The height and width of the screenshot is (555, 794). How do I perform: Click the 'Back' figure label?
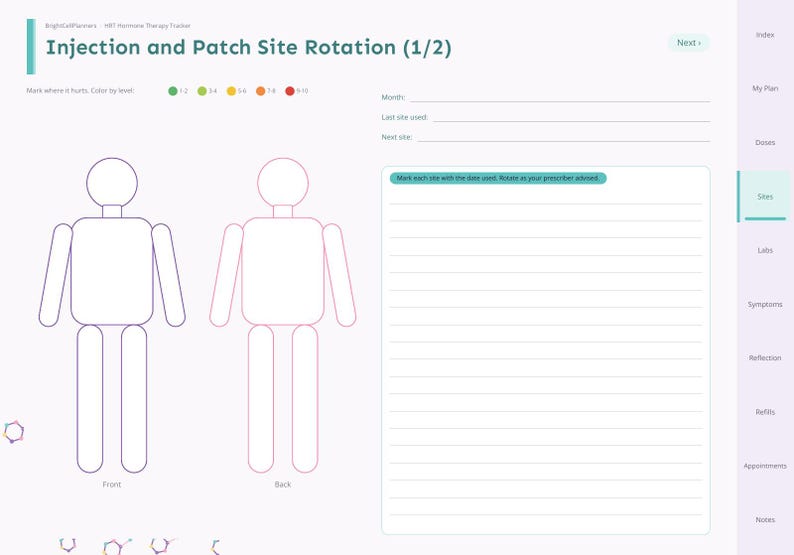tap(283, 485)
